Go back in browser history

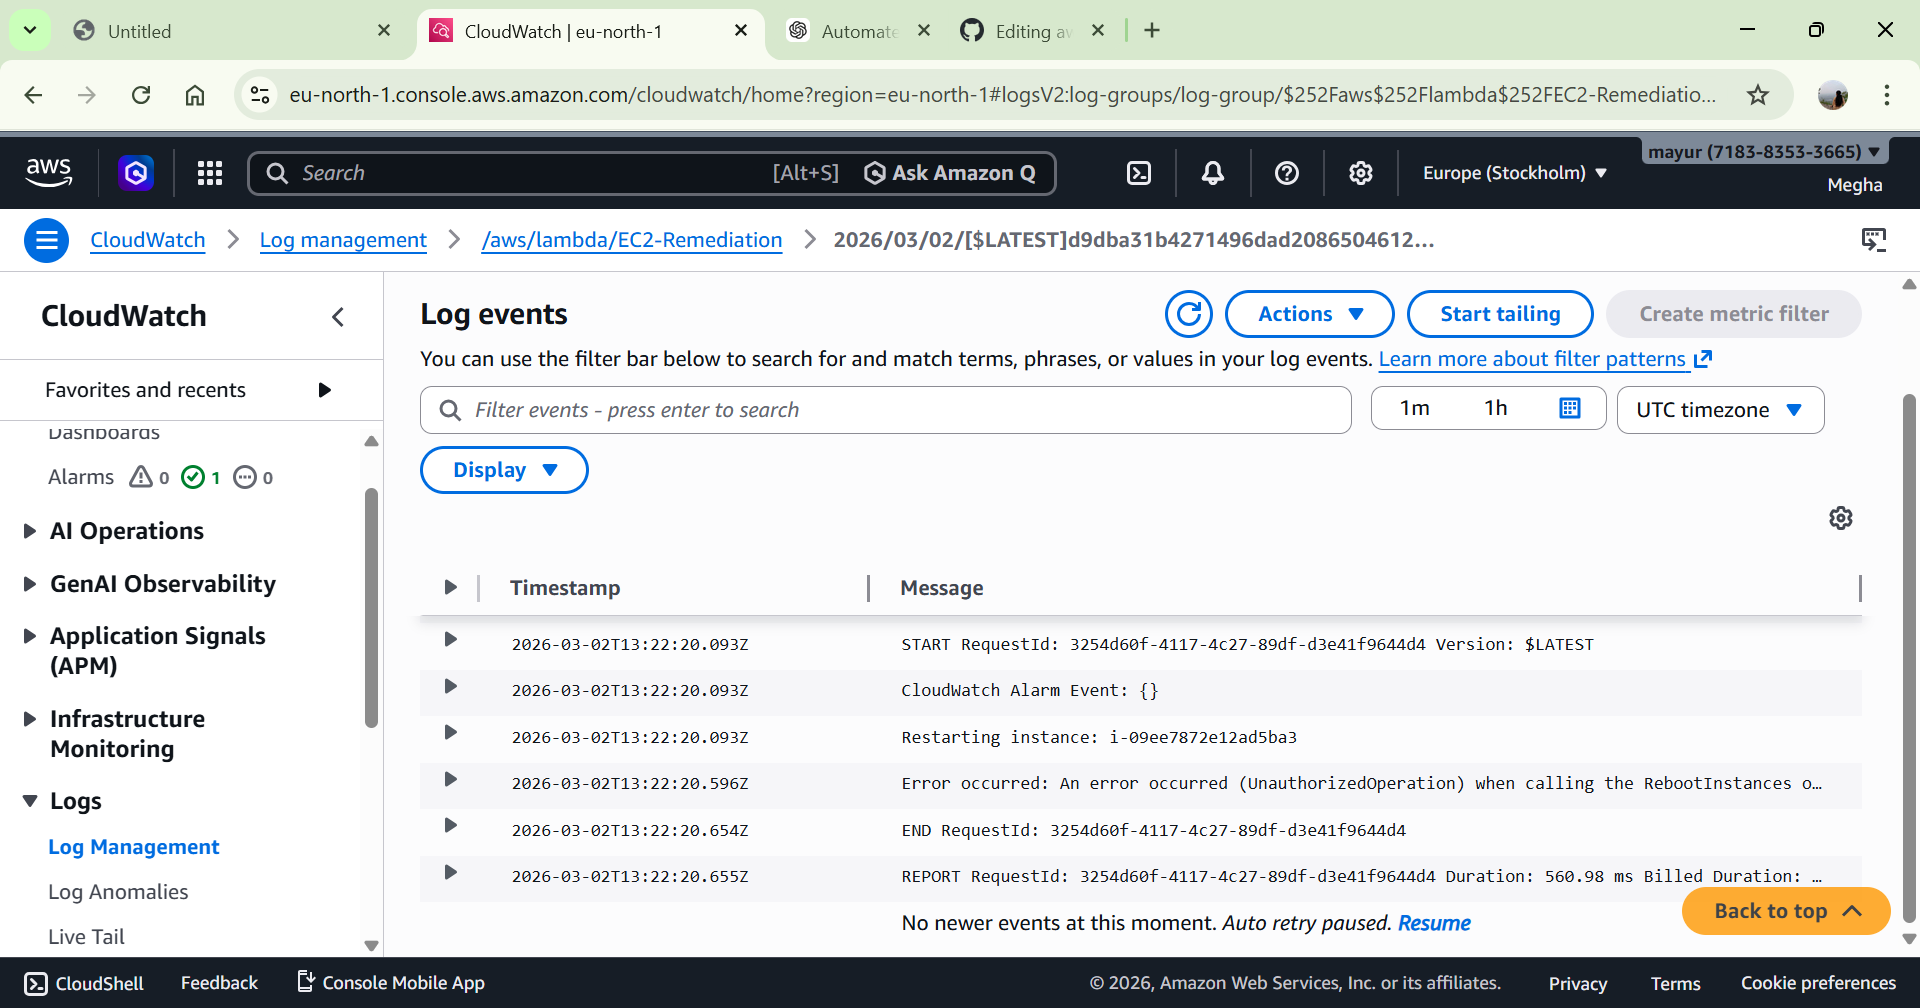(x=34, y=95)
